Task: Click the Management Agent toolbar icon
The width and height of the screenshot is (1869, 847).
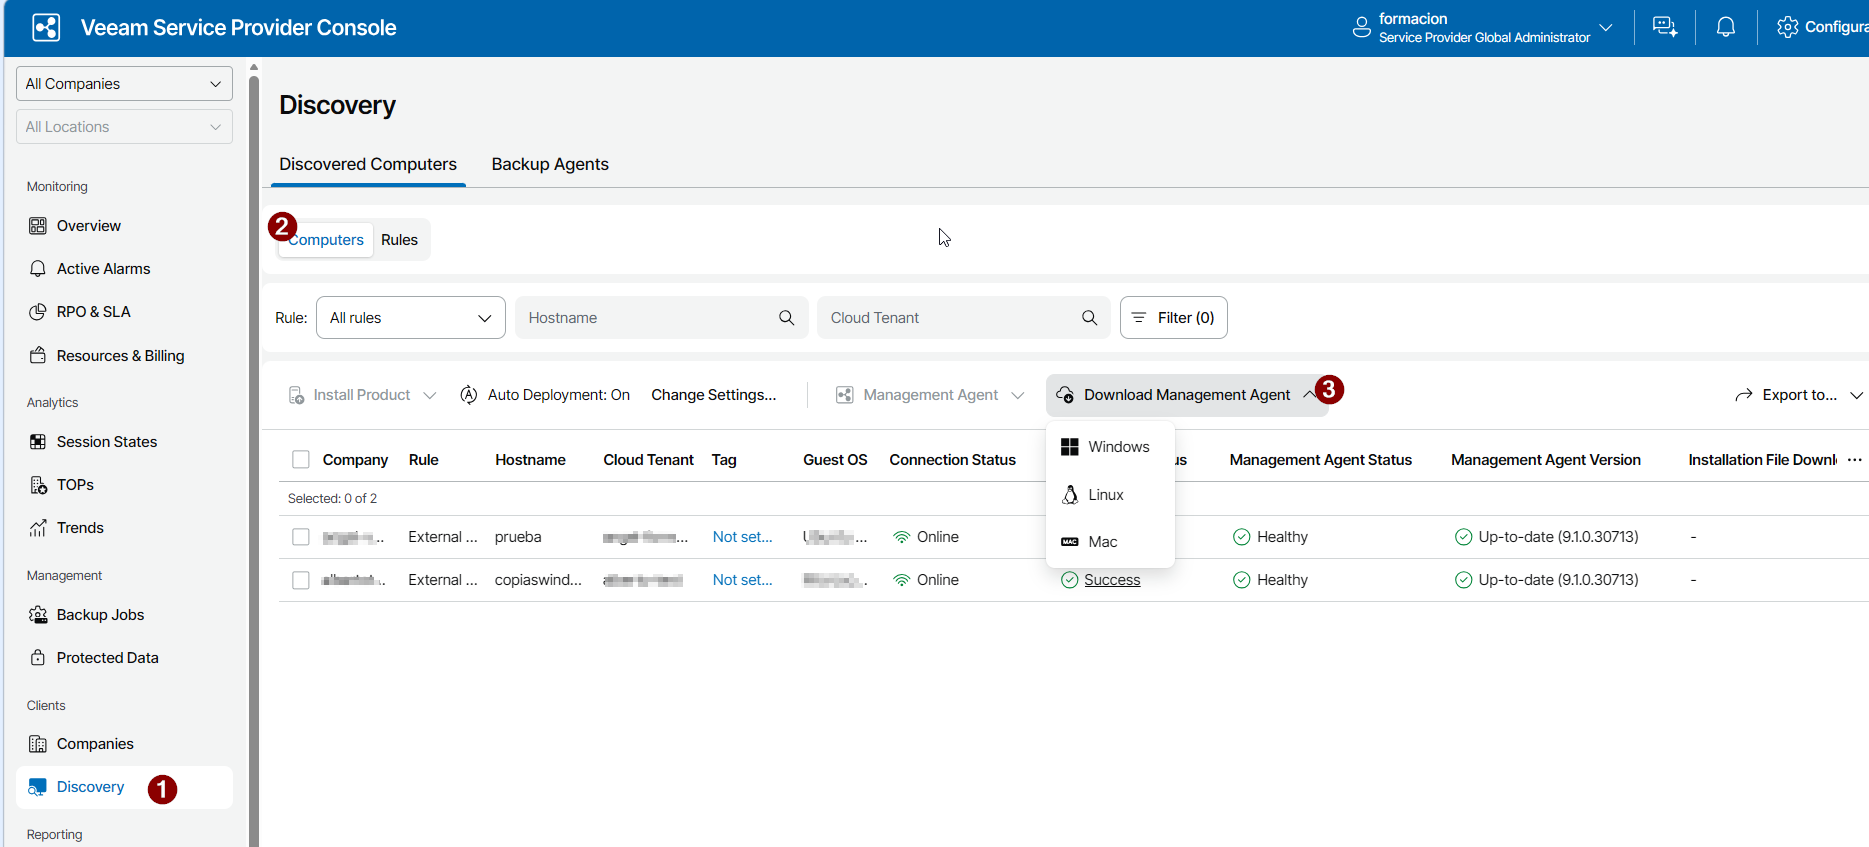Action: tap(845, 395)
